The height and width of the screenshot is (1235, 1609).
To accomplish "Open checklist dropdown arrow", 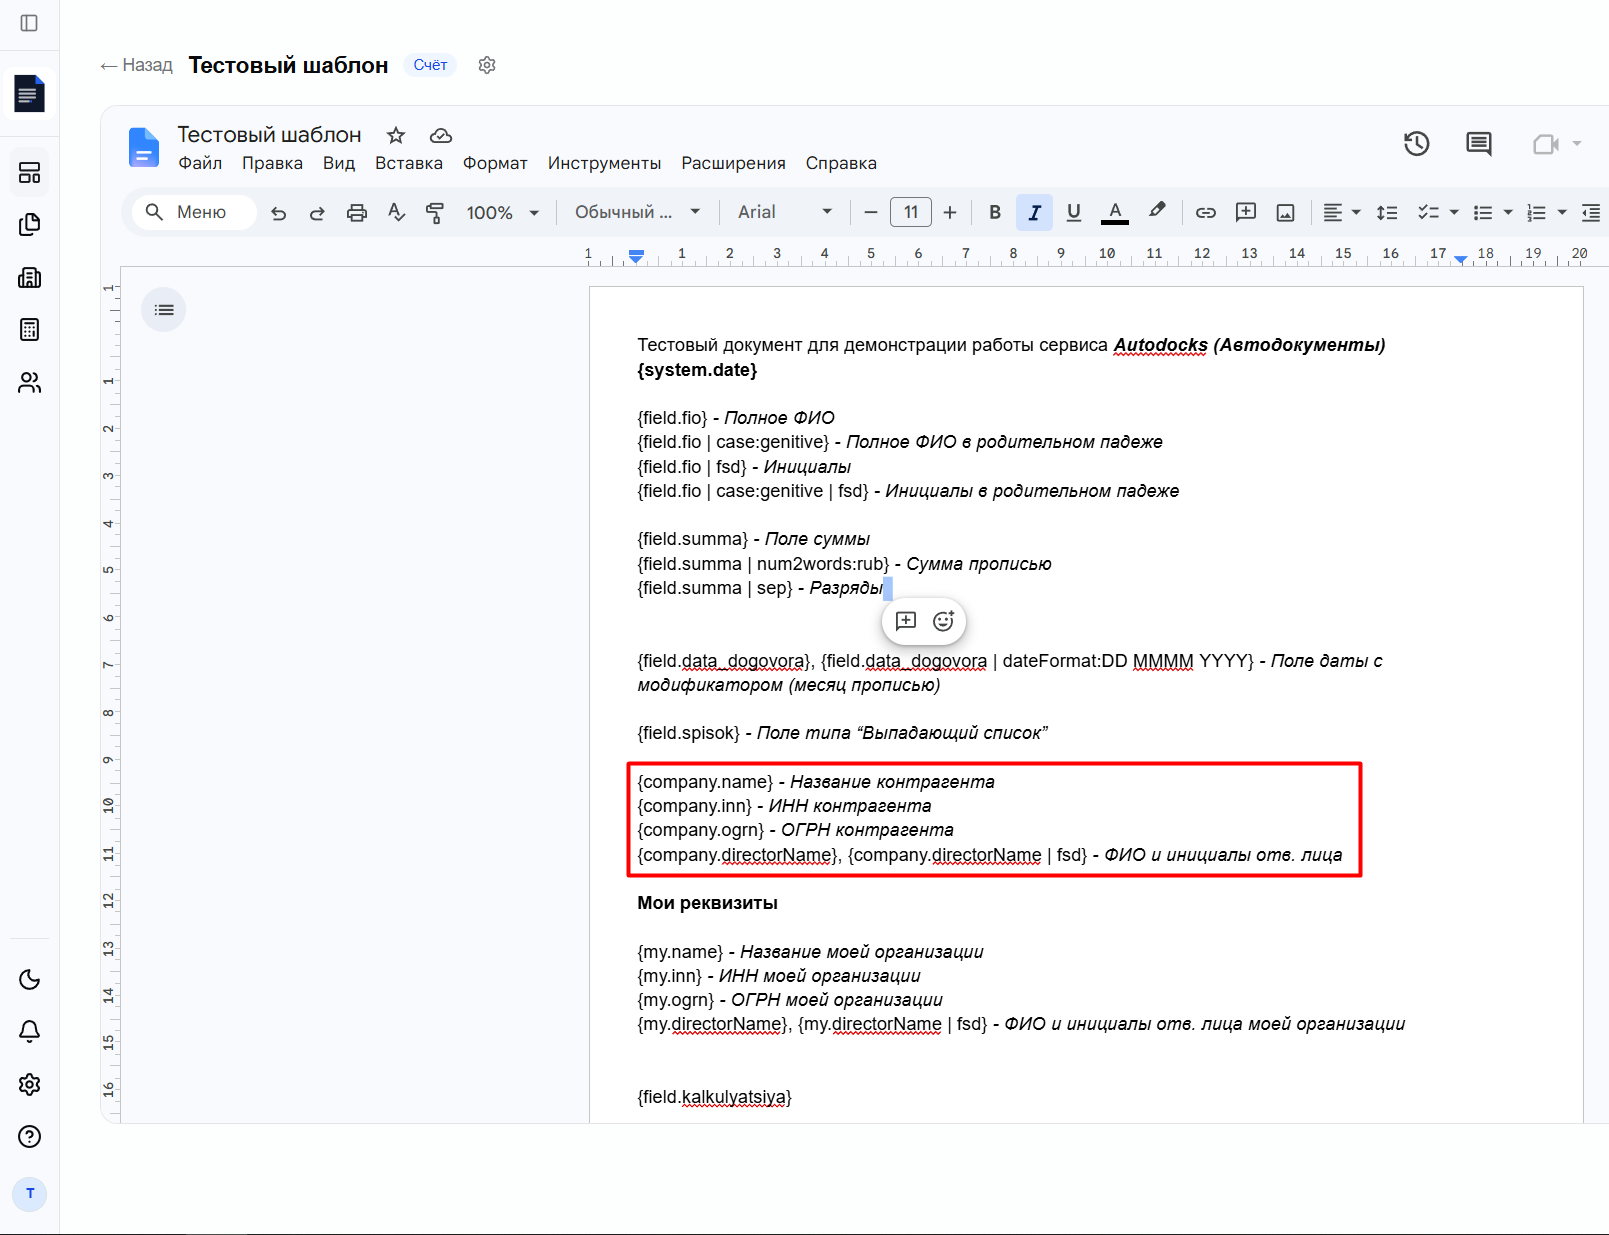I will pyautogui.click(x=1454, y=212).
